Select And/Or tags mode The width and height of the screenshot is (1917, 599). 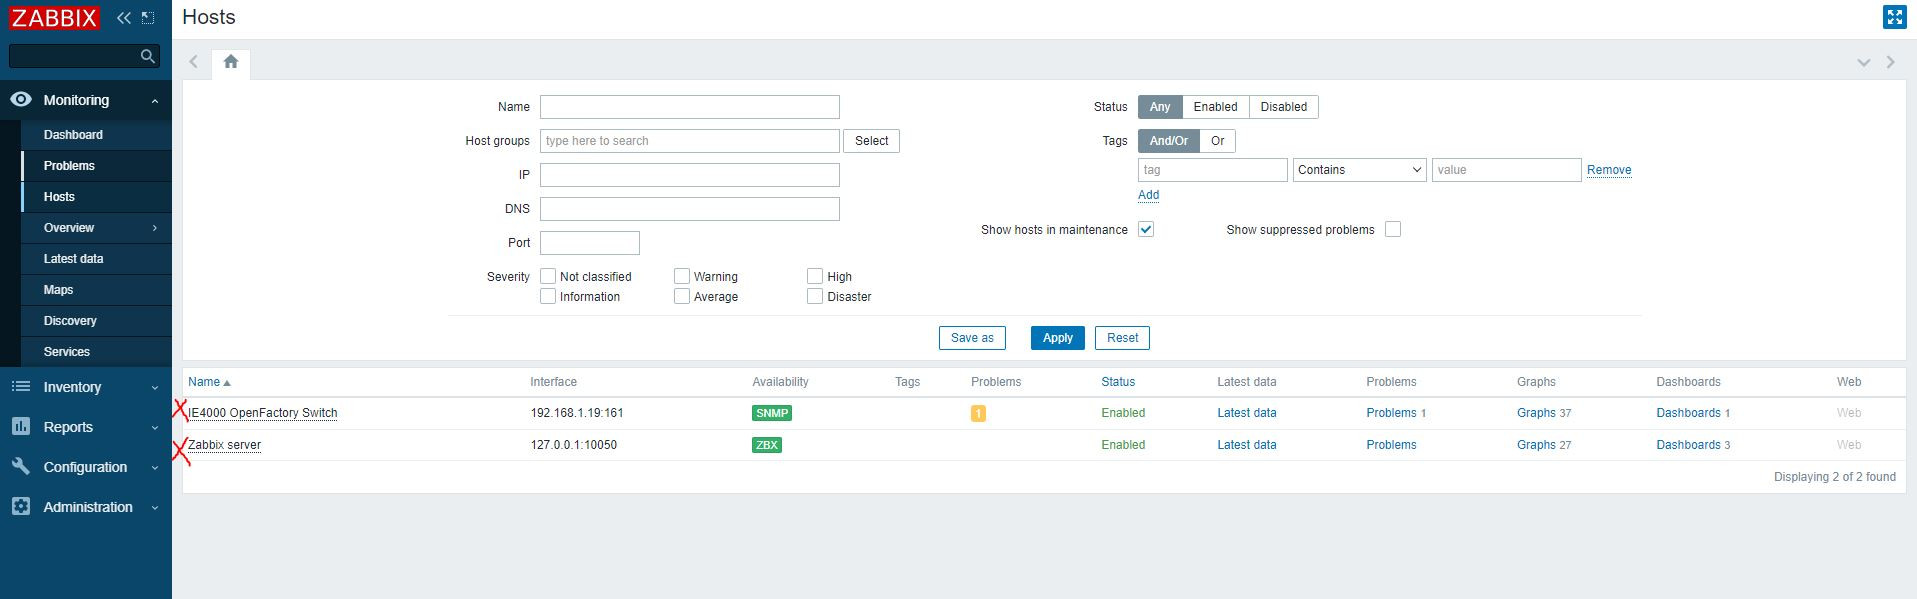click(1168, 141)
